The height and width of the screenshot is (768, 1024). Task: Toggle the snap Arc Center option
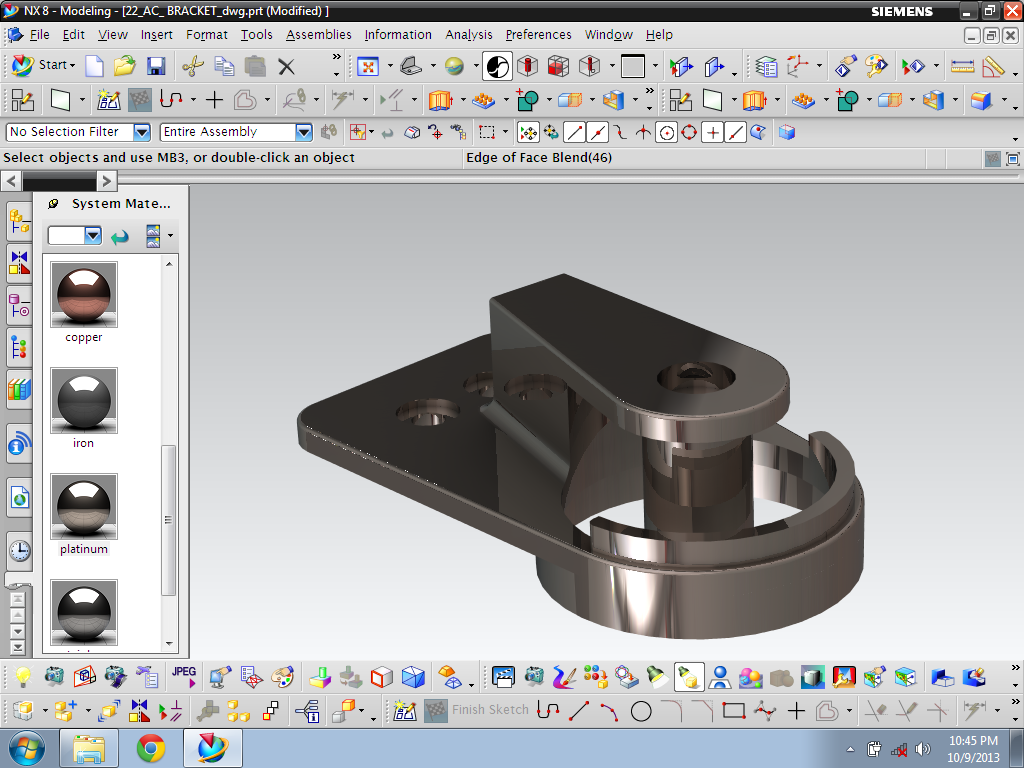point(666,133)
